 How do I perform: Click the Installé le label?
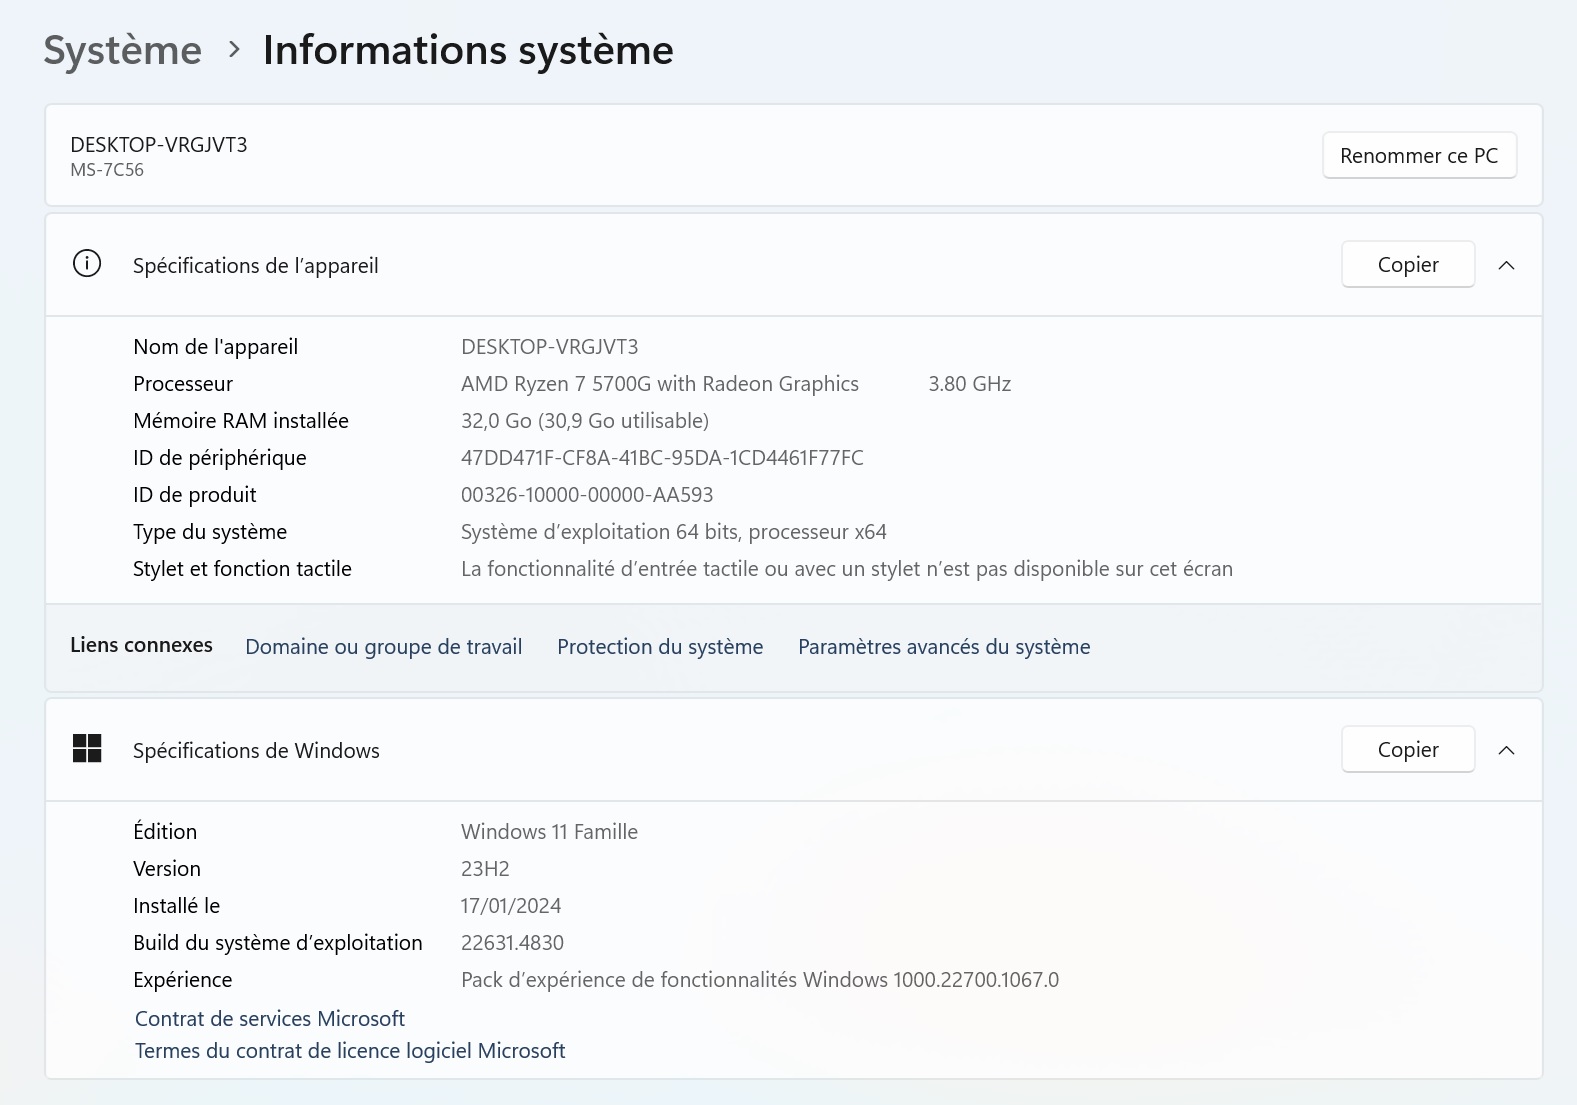point(176,906)
